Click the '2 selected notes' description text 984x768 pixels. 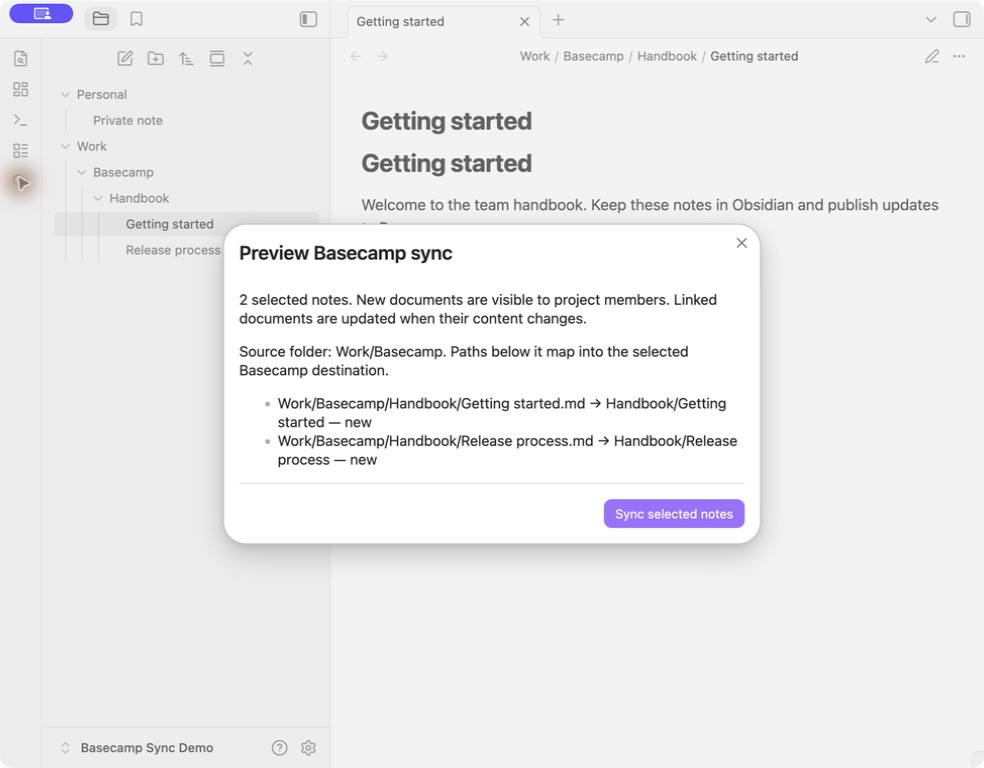click(478, 309)
